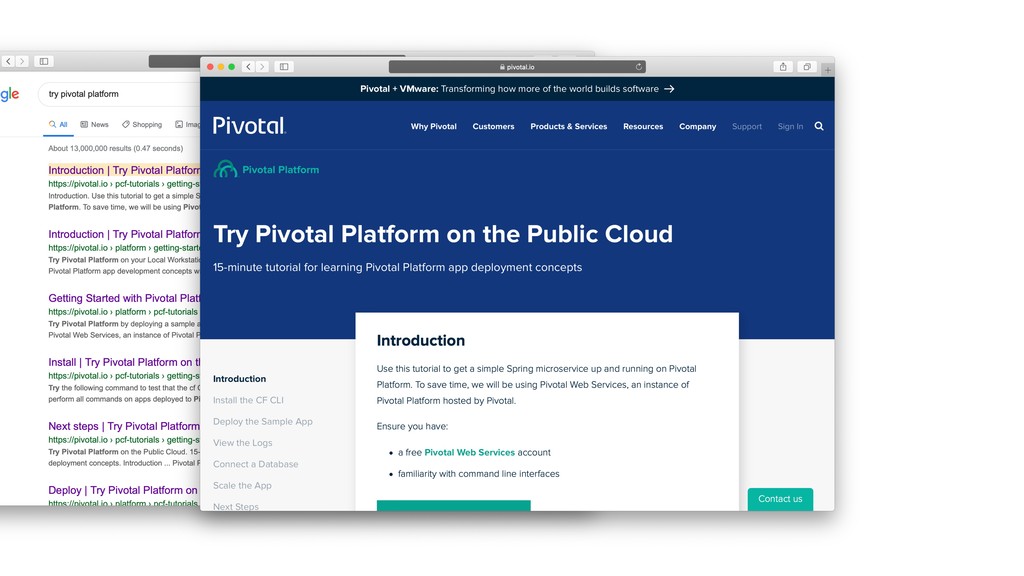Click the Pivotal + VMware banner text
1024x576 pixels.
[x=509, y=89]
